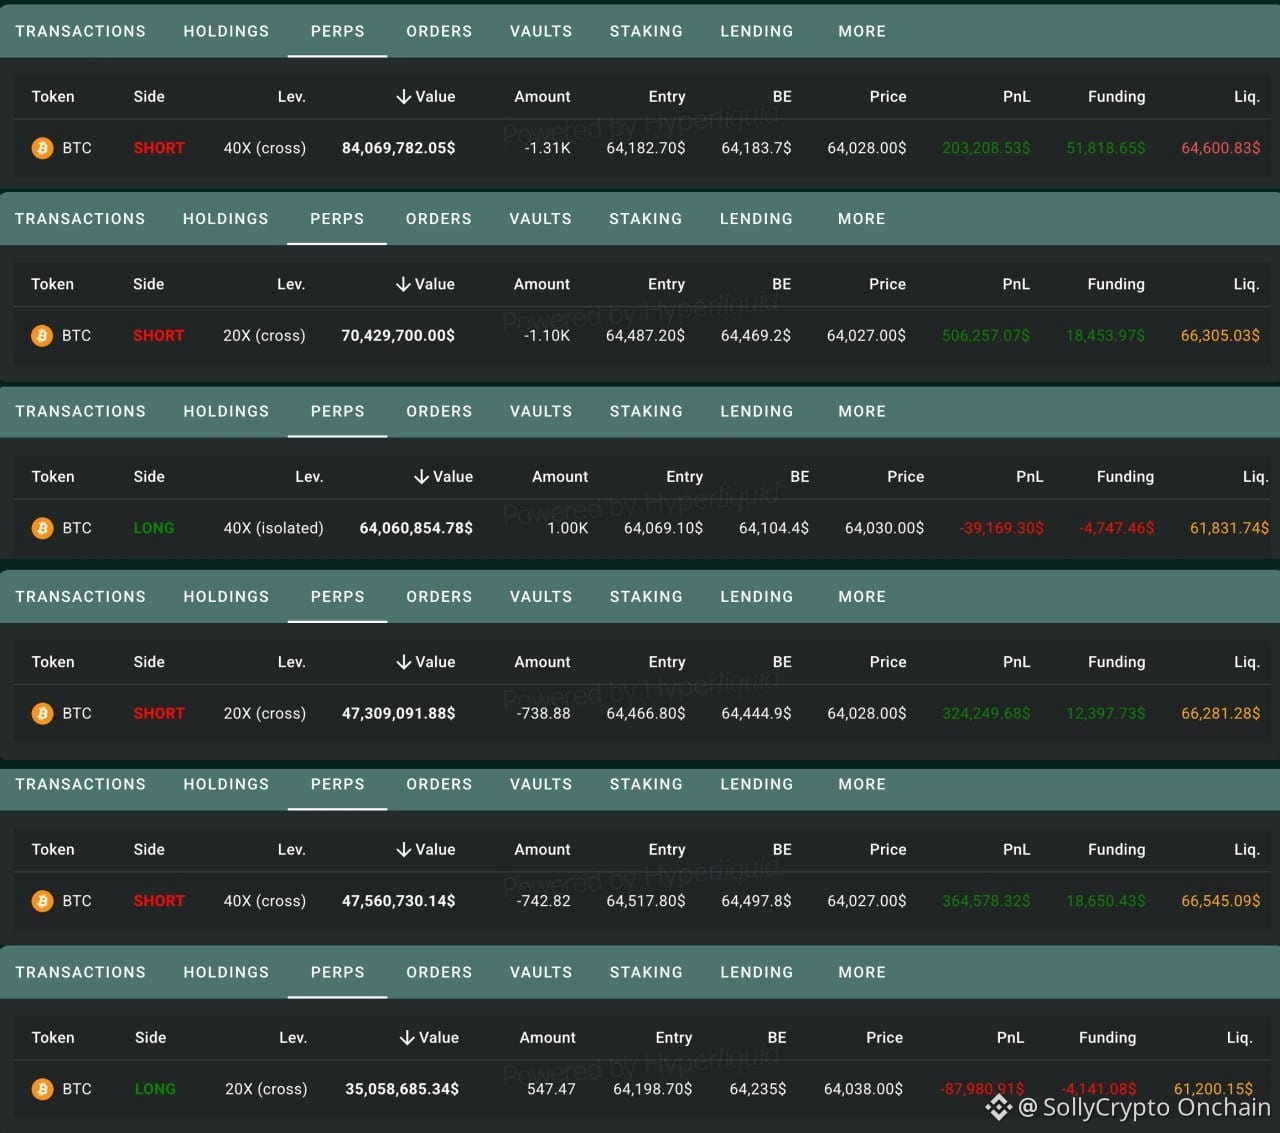The image size is (1280, 1133).
Task: Sort by Entry in the panel showing 64,466.80$
Action: [x=667, y=662]
